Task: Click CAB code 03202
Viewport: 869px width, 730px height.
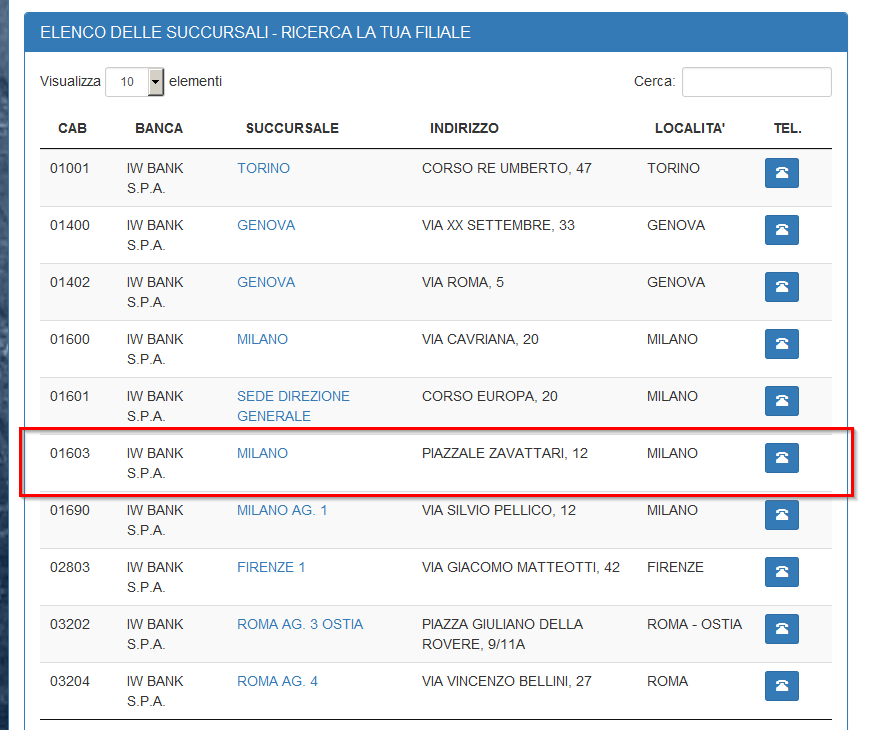Action: 70,624
